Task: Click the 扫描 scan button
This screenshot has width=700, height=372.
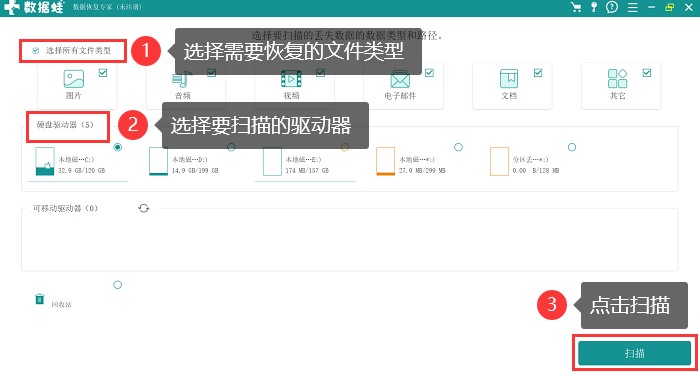Action: pyautogui.click(x=634, y=354)
